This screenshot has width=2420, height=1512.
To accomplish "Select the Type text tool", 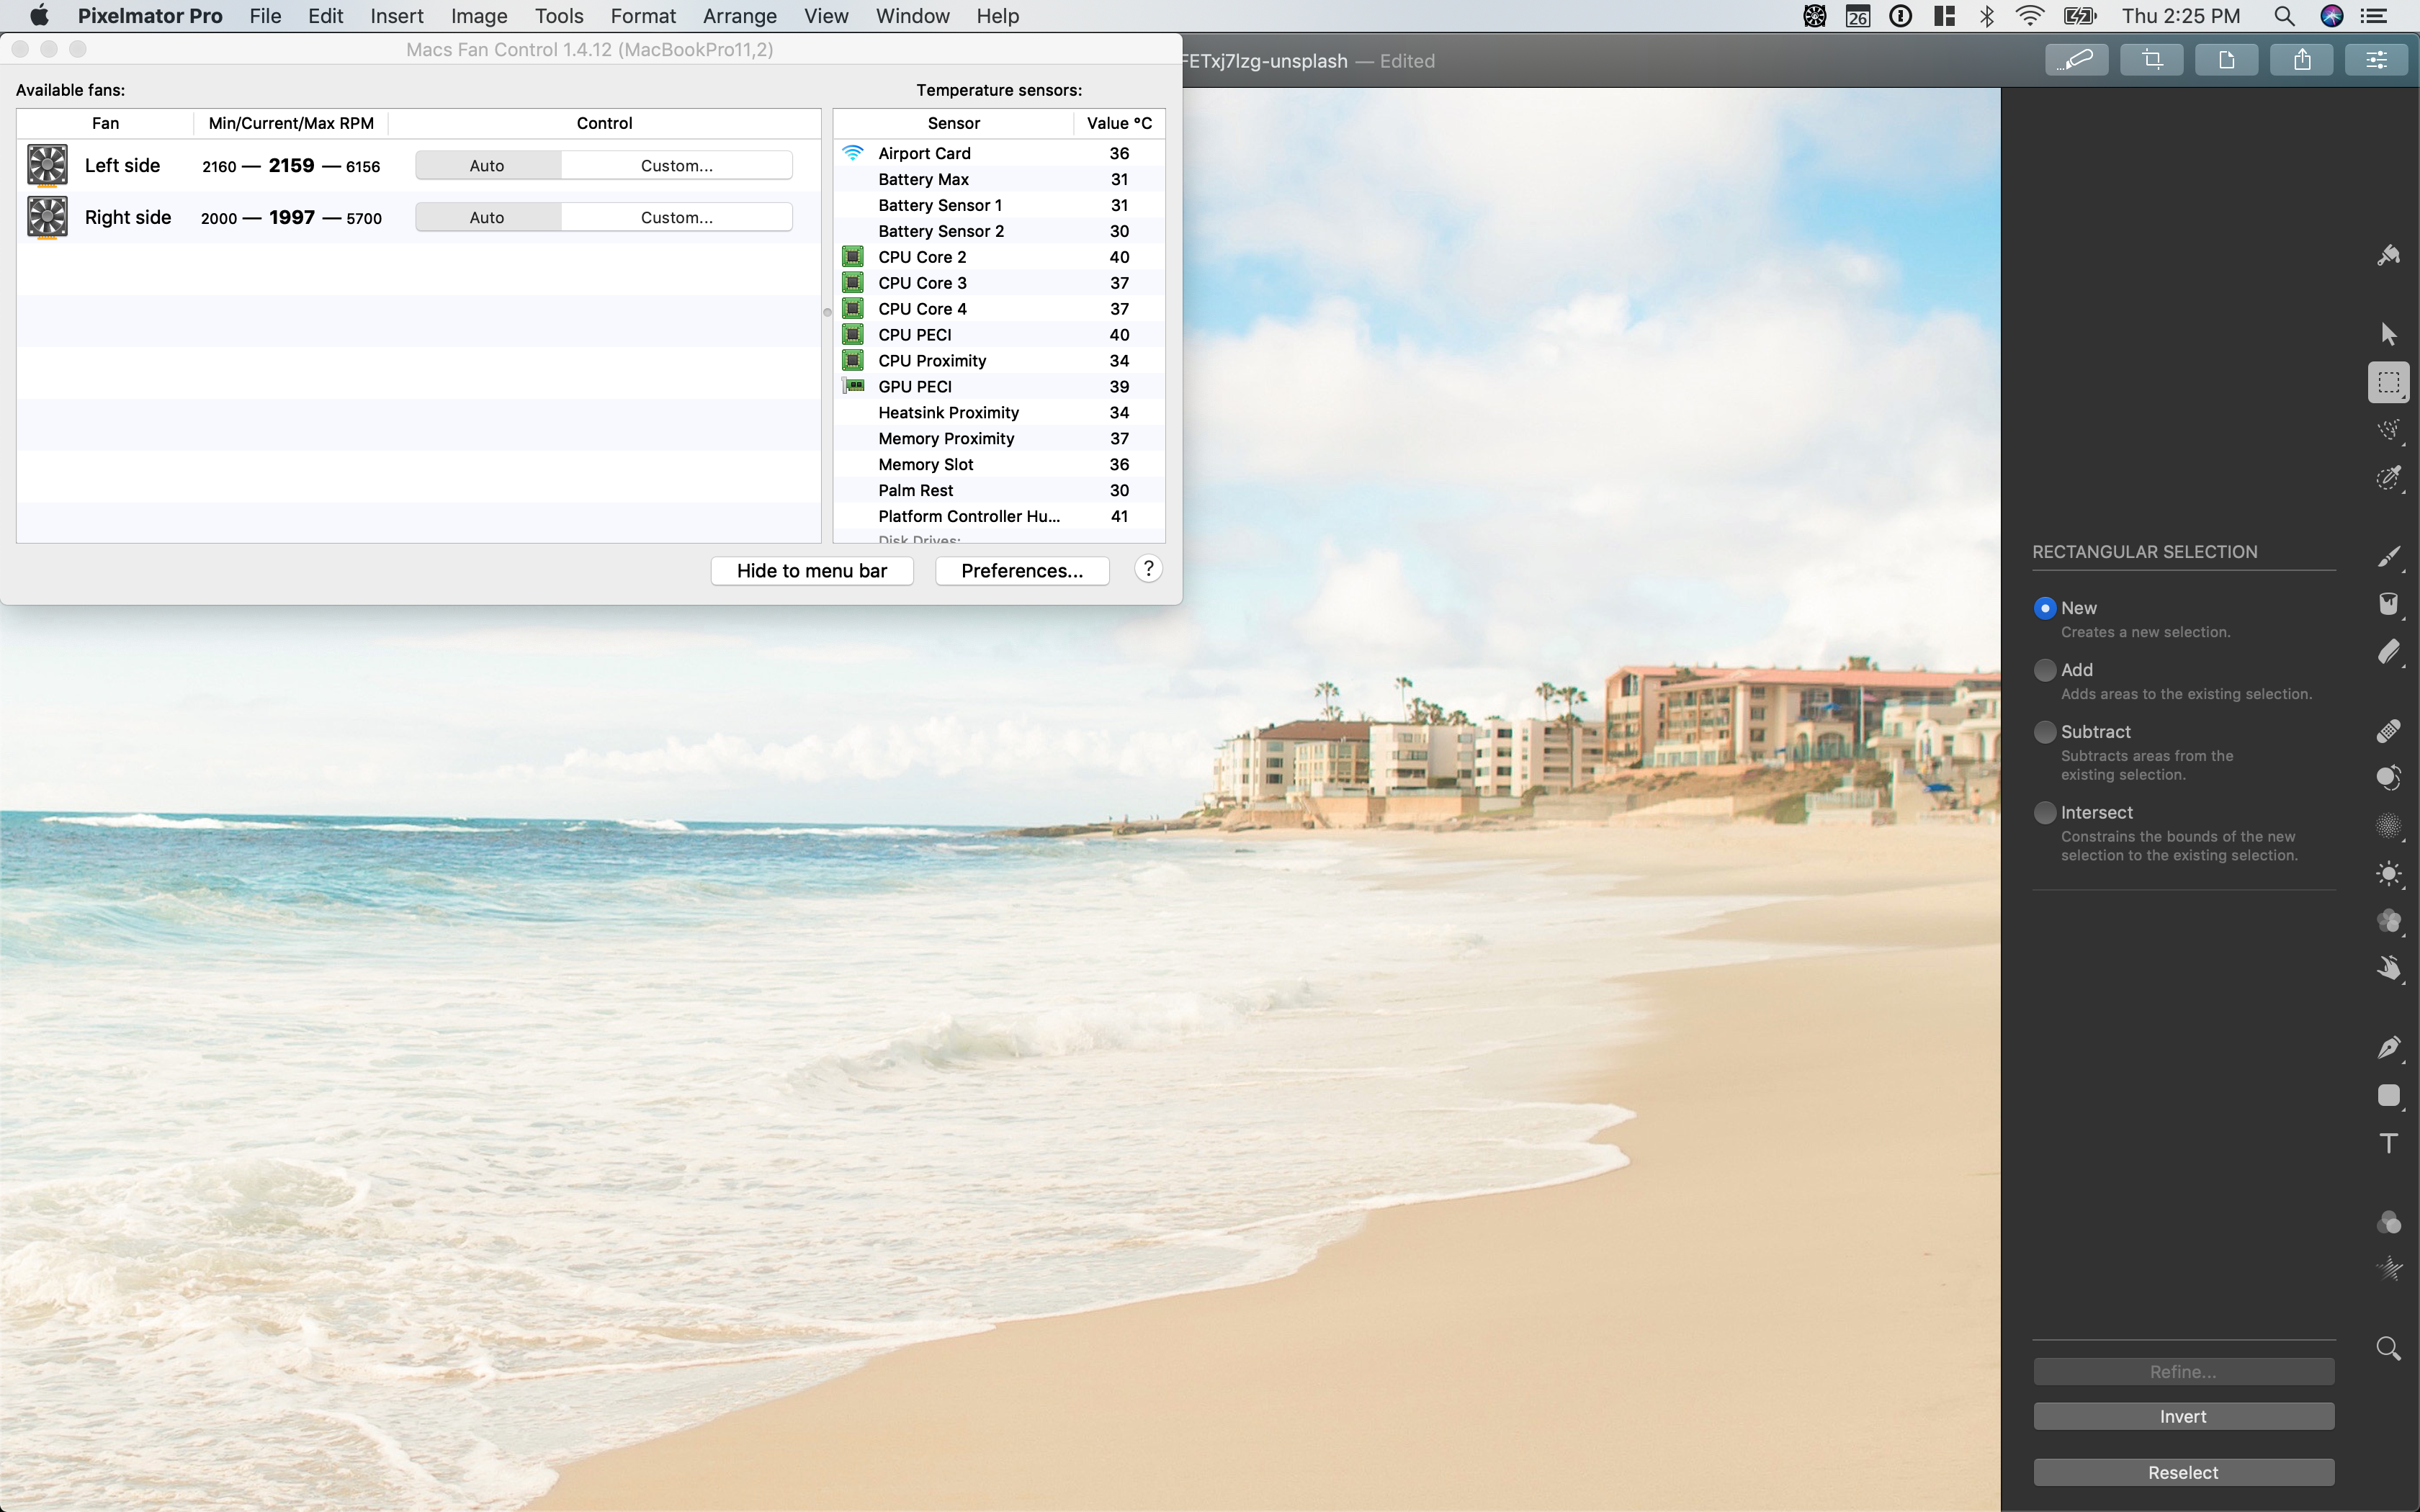I will (2388, 1143).
